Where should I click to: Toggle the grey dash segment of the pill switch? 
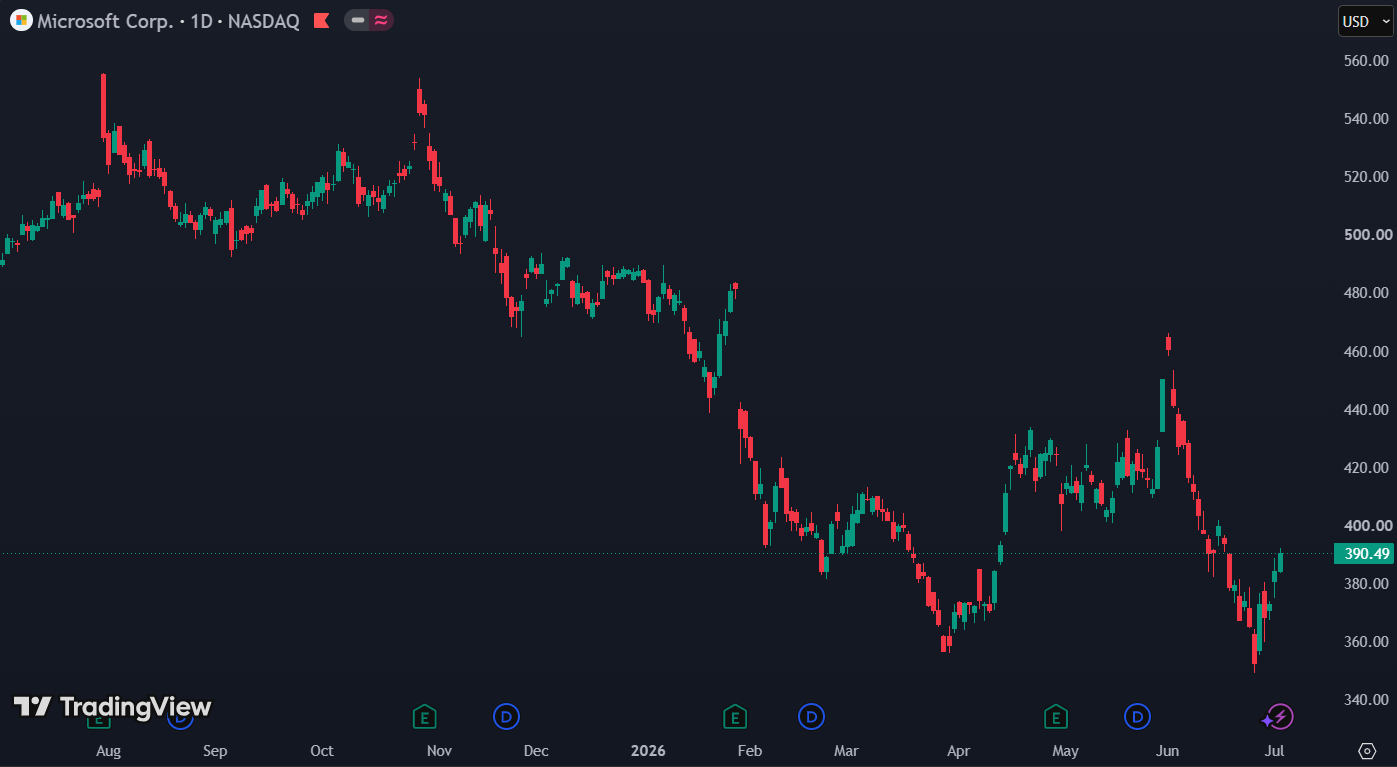tap(357, 20)
